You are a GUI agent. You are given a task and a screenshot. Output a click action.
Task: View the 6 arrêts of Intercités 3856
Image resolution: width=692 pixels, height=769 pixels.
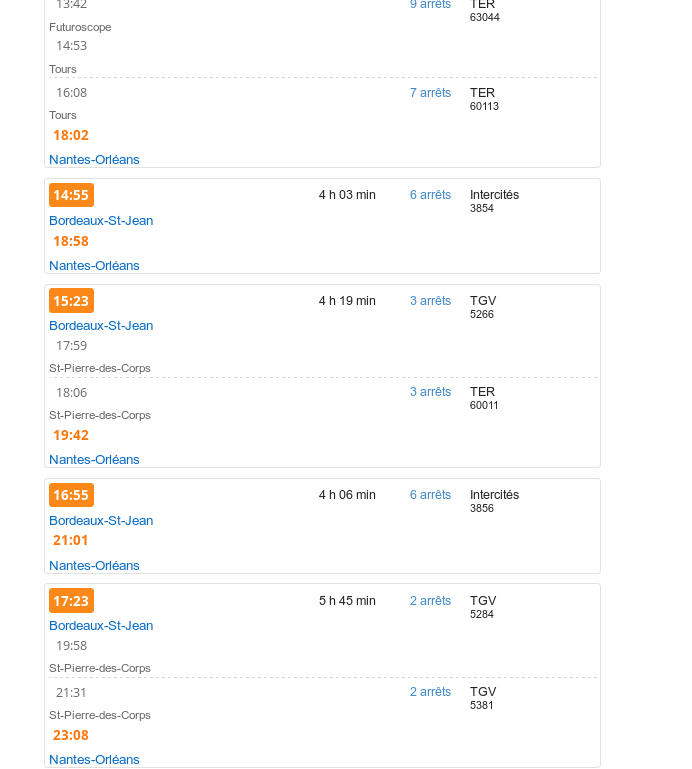430,495
